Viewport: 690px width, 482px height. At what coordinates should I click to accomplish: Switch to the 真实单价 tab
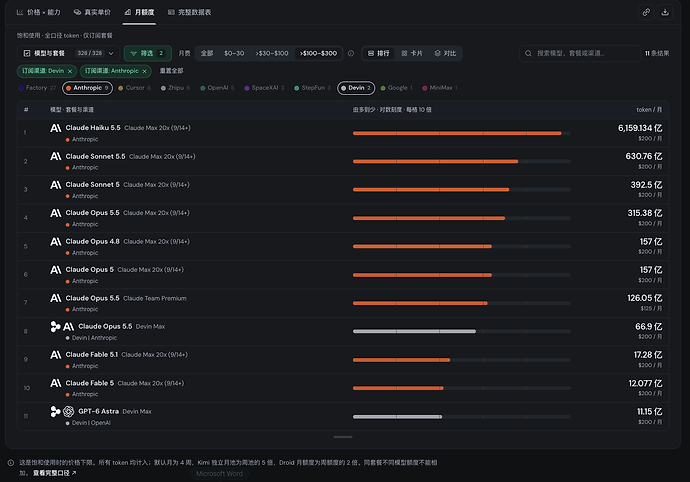point(92,12)
